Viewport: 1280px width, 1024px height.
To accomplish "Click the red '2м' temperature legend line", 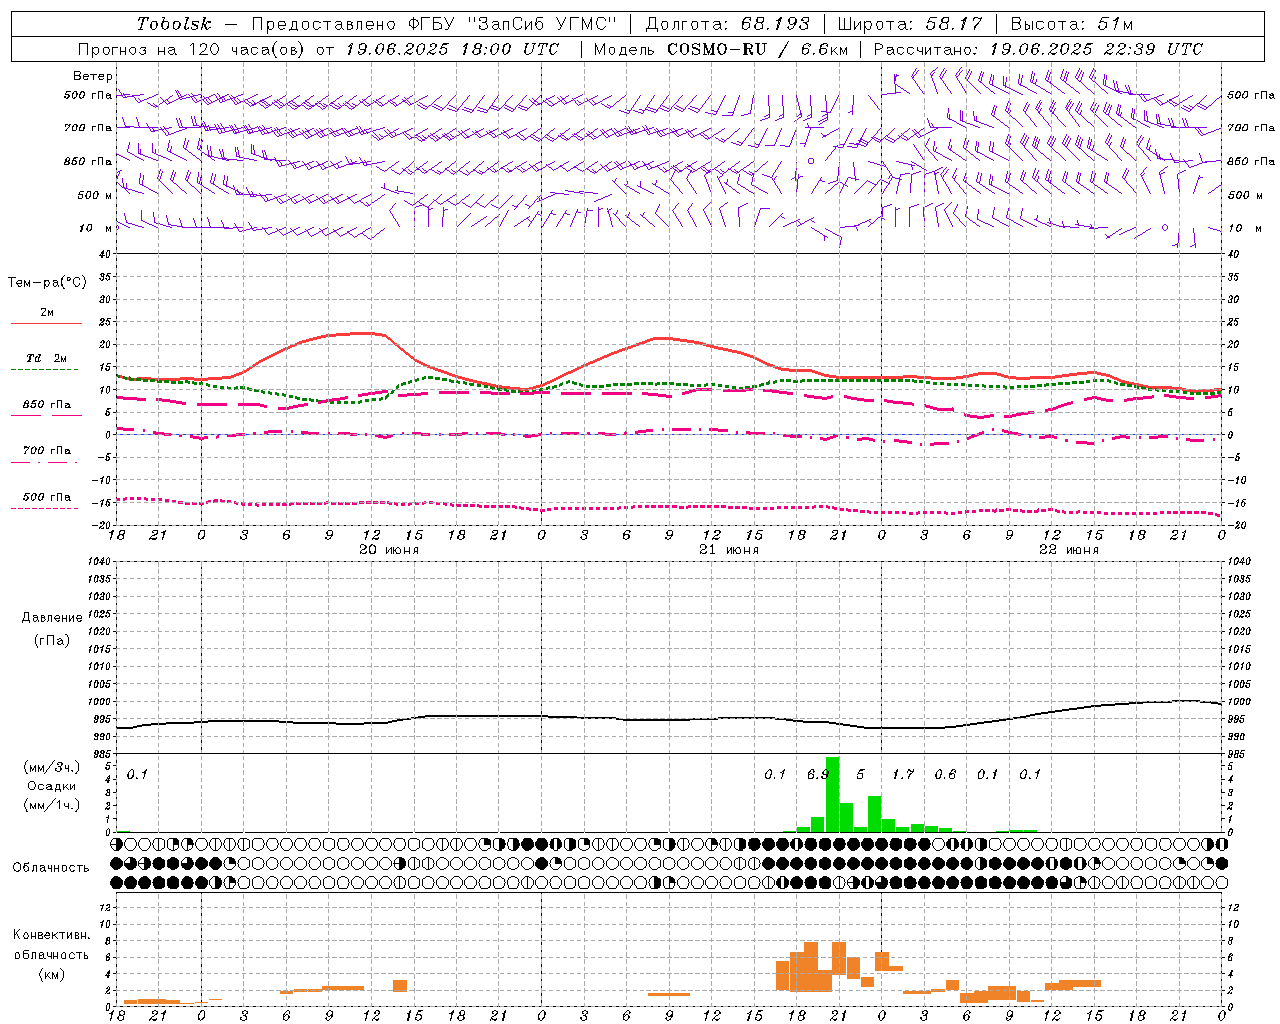I will click(x=46, y=323).
